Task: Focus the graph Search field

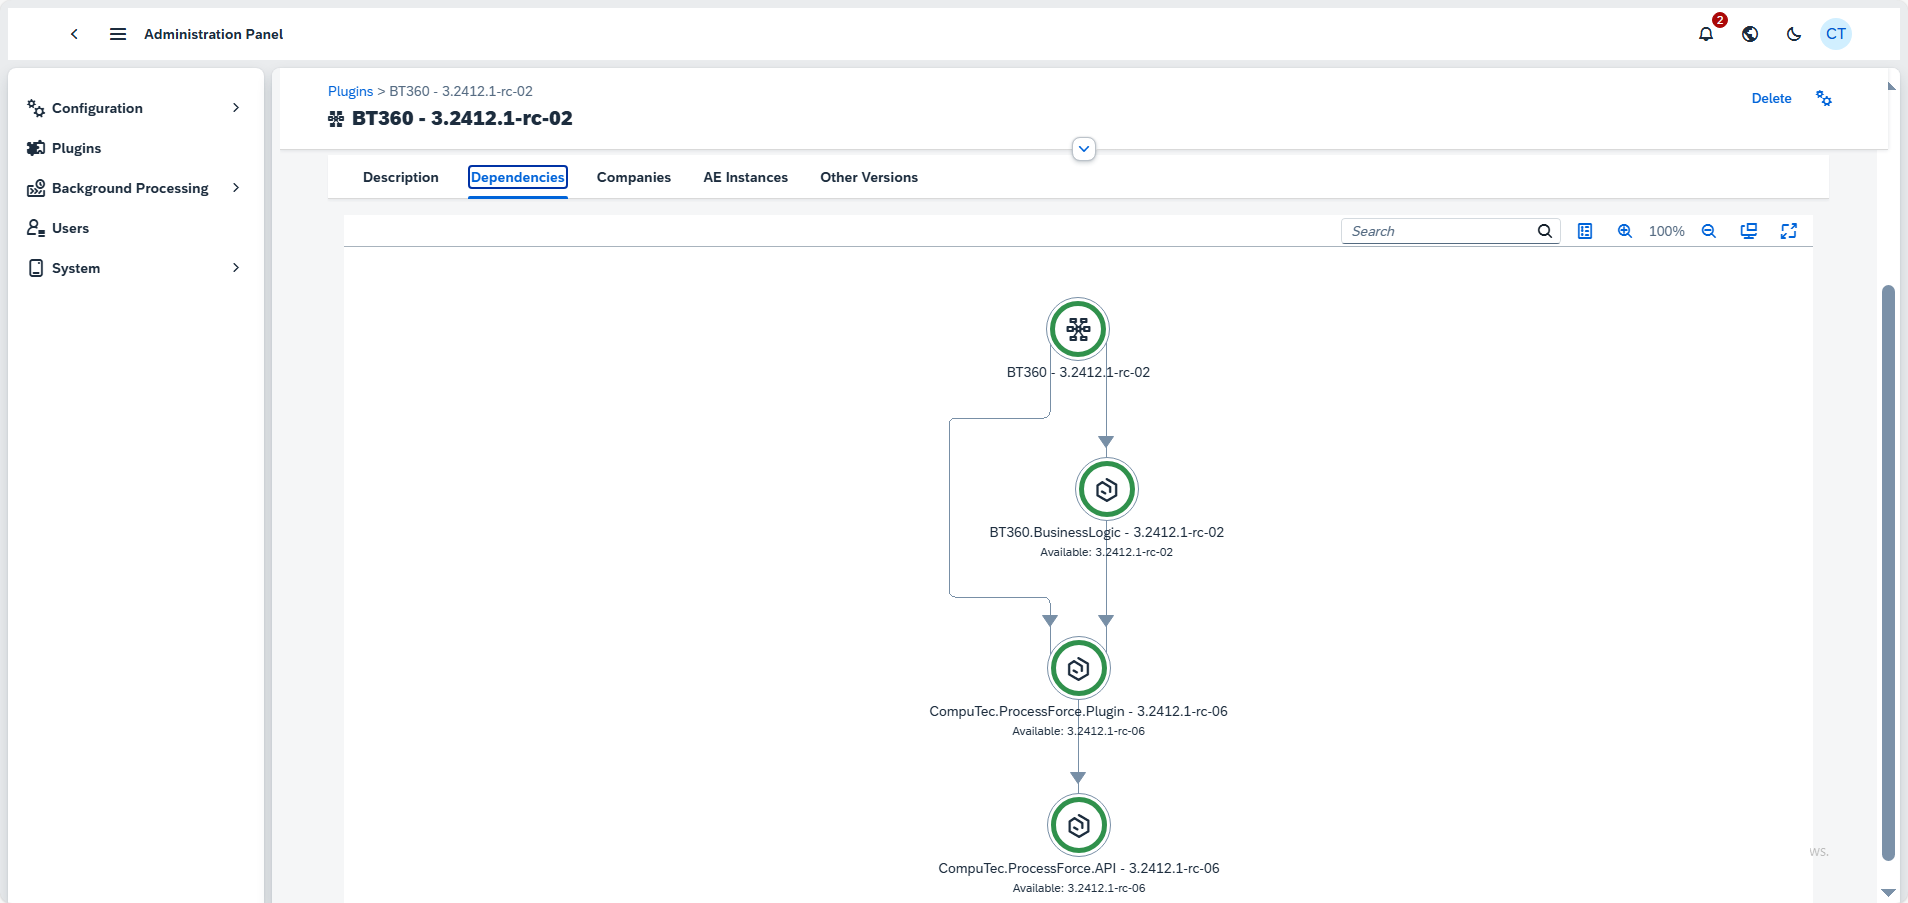Action: tap(1440, 231)
